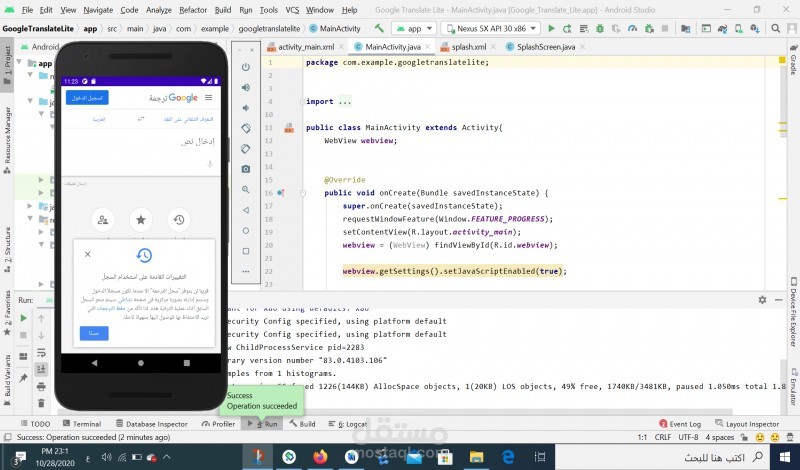Close the MainActivity.java tab
The height and width of the screenshot is (470, 800).
click(428, 47)
